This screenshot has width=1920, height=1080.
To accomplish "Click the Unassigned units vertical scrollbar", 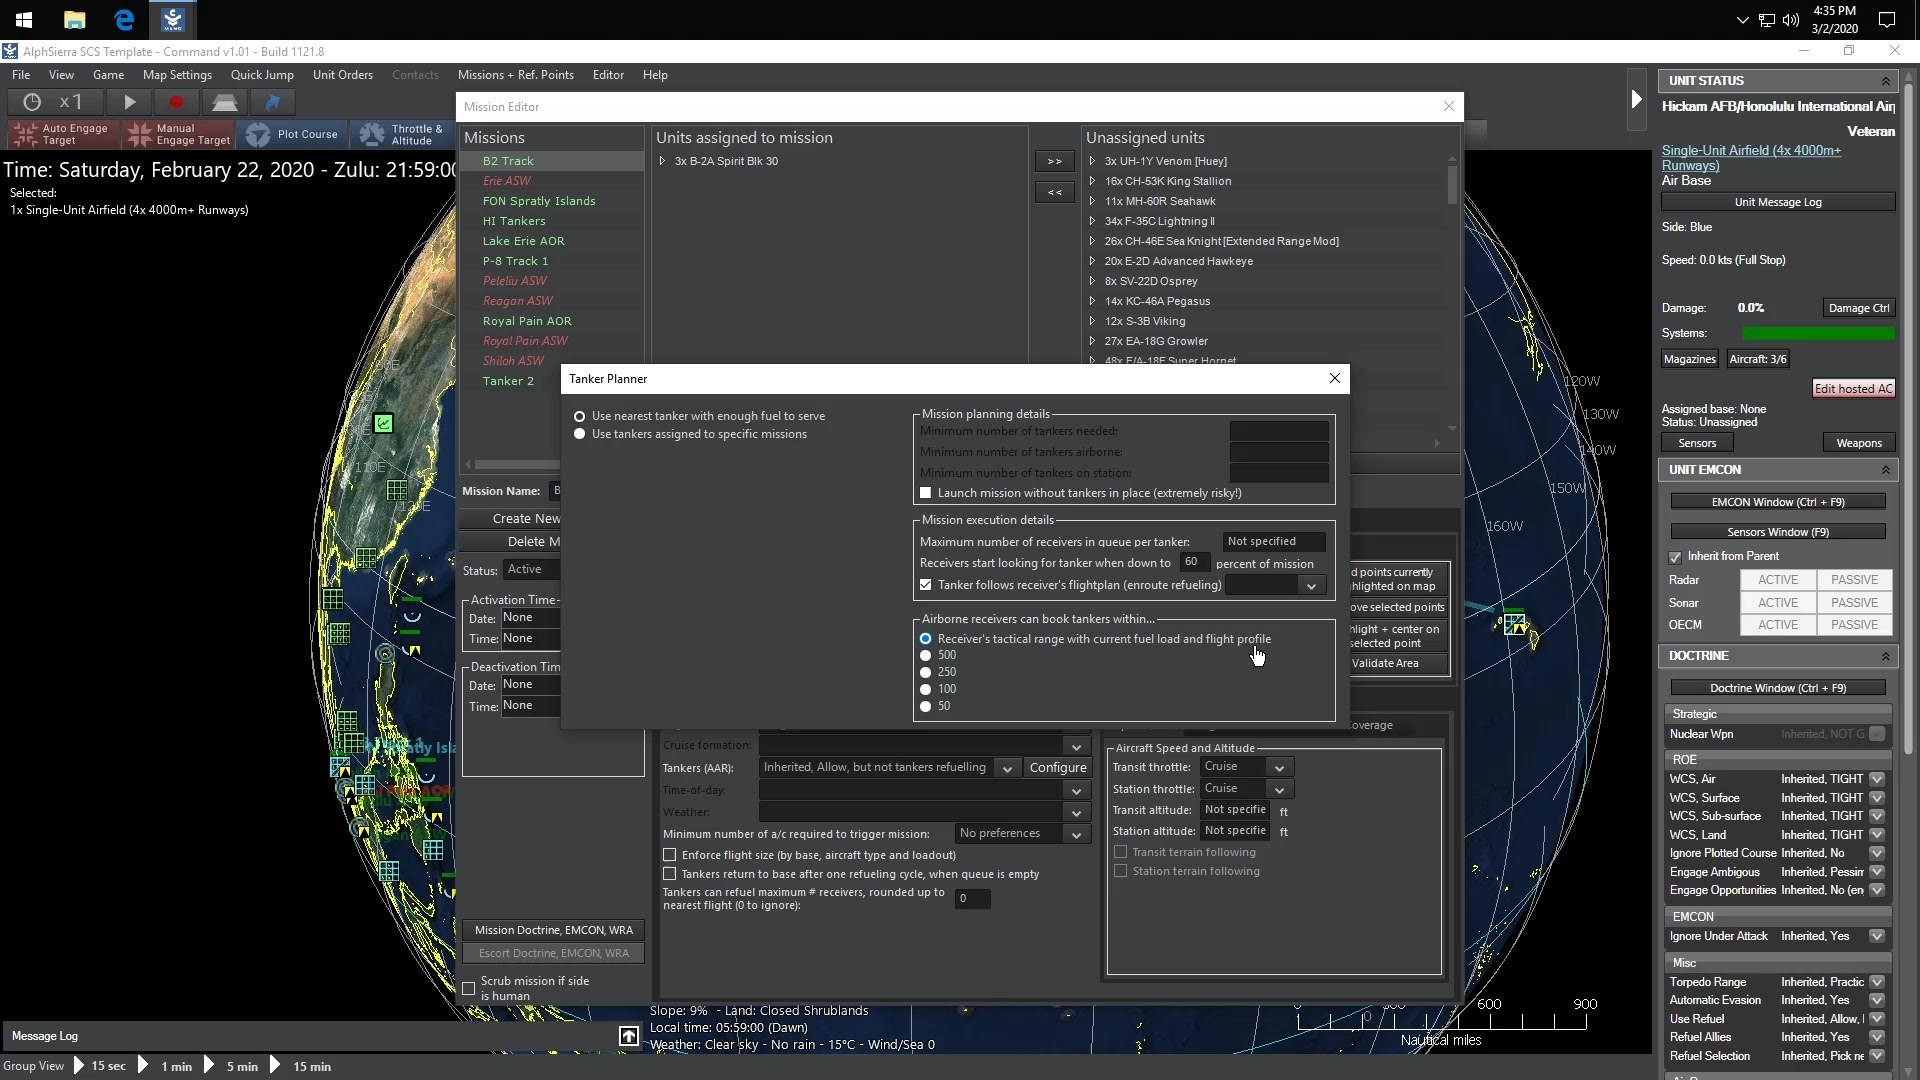I will tap(1452, 185).
